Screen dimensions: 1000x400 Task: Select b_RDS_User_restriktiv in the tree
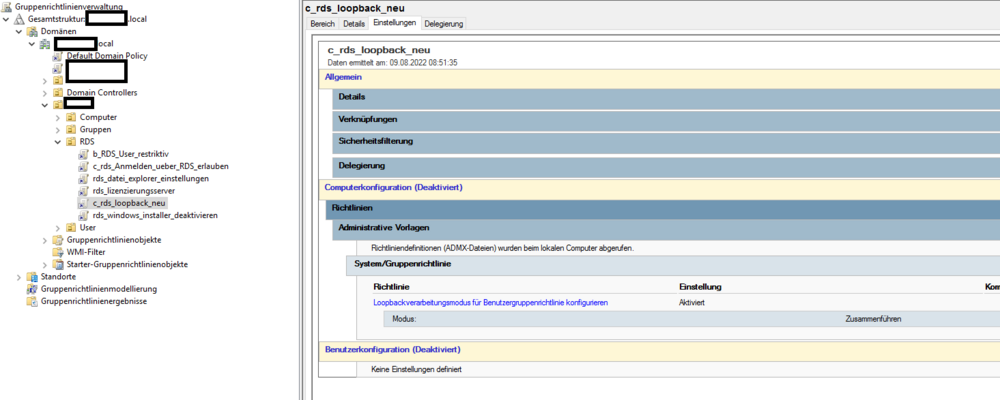[130, 154]
